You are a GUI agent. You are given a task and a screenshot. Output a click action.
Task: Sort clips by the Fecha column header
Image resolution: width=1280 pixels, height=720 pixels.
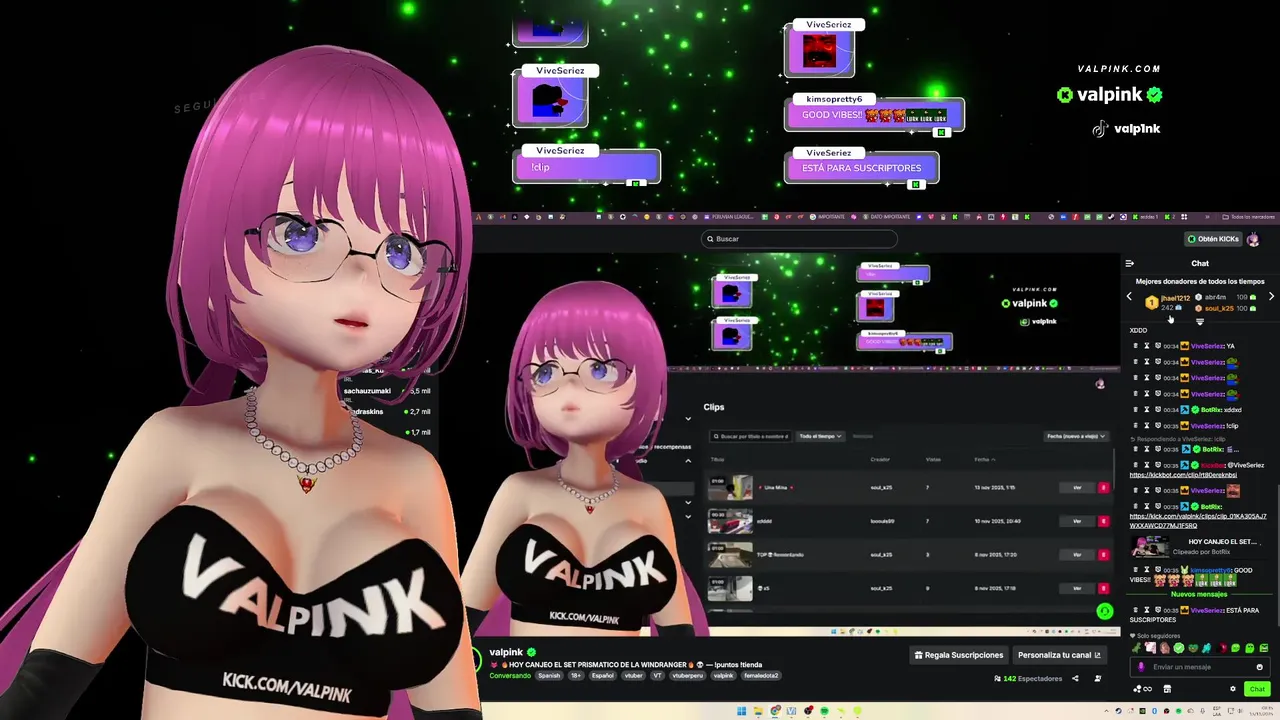985,459
